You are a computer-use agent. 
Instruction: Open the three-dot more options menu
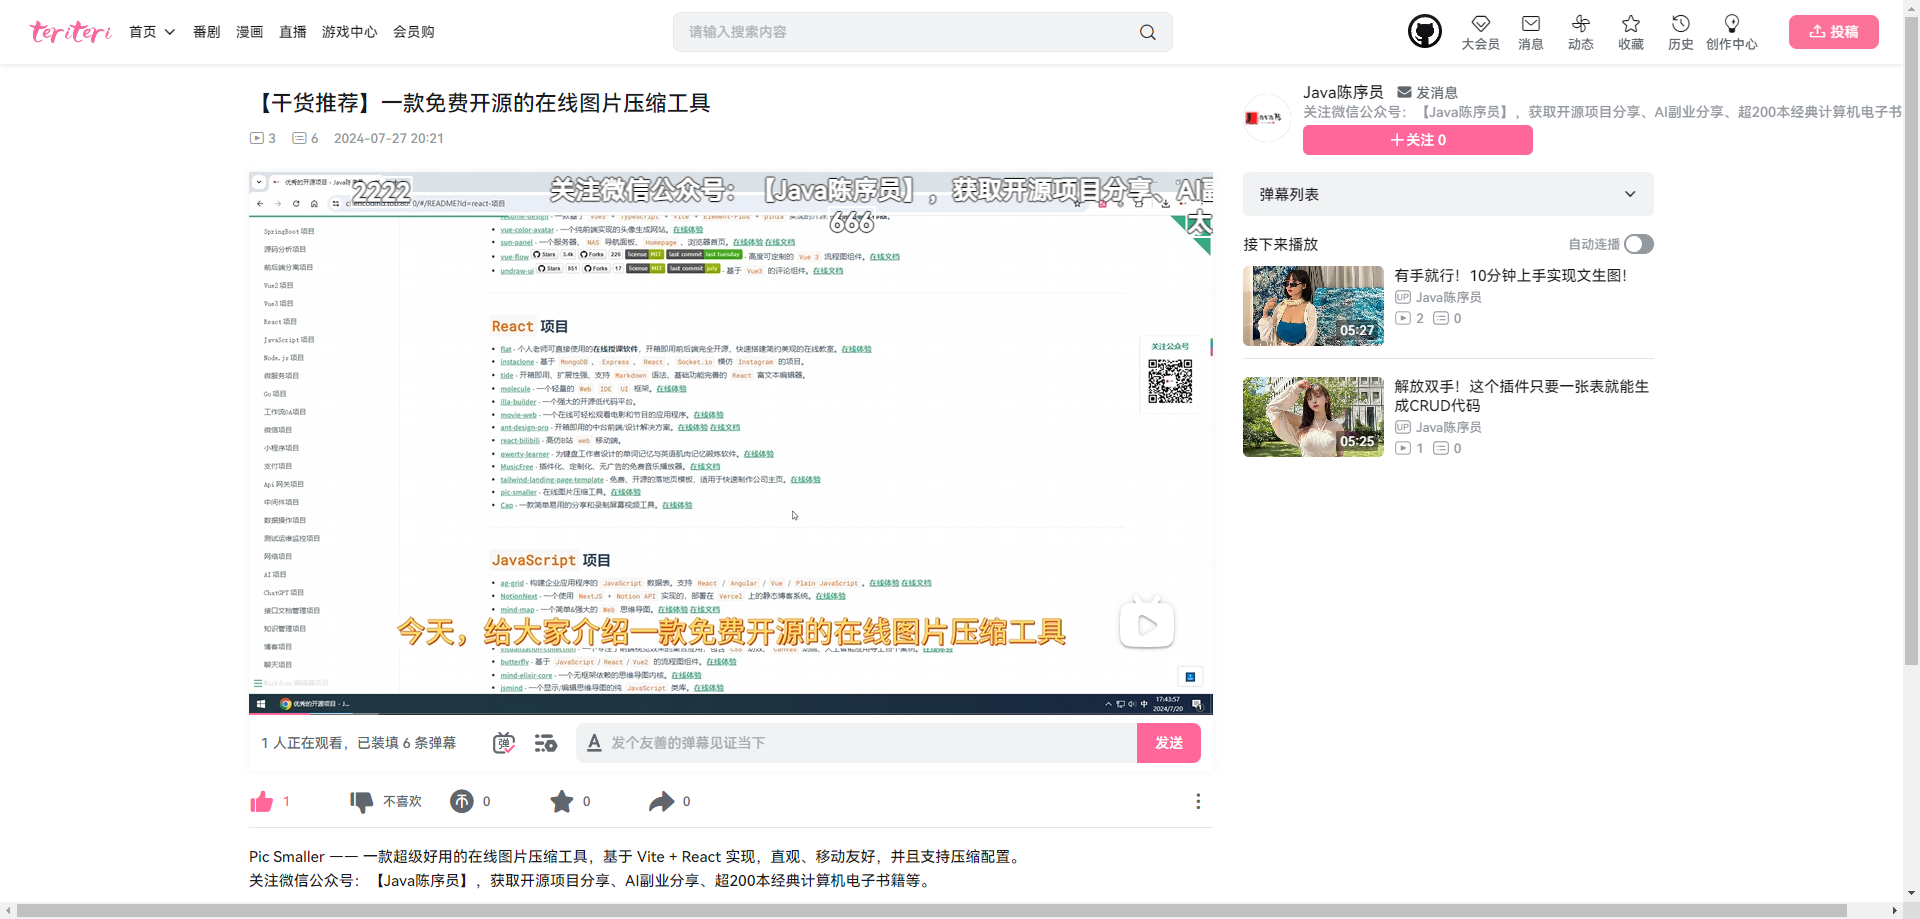1198,801
